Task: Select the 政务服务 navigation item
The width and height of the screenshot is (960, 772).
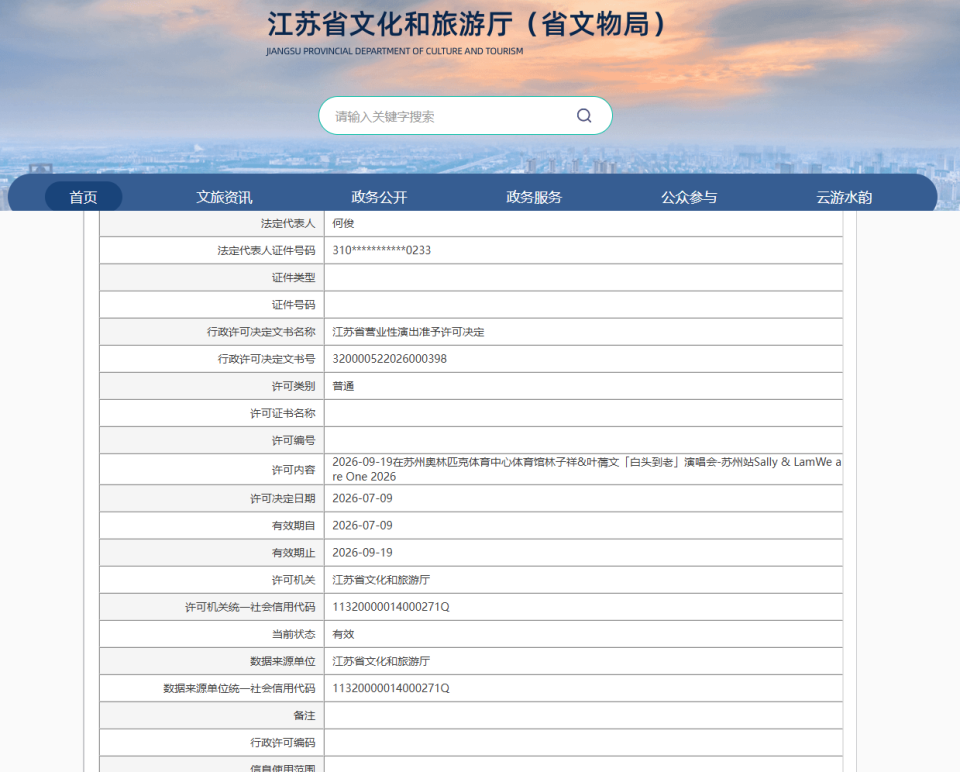Action: [534, 197]
